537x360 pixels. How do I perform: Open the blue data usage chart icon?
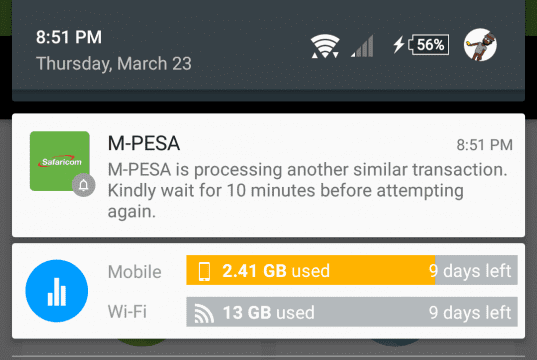(x=57, y=291)
